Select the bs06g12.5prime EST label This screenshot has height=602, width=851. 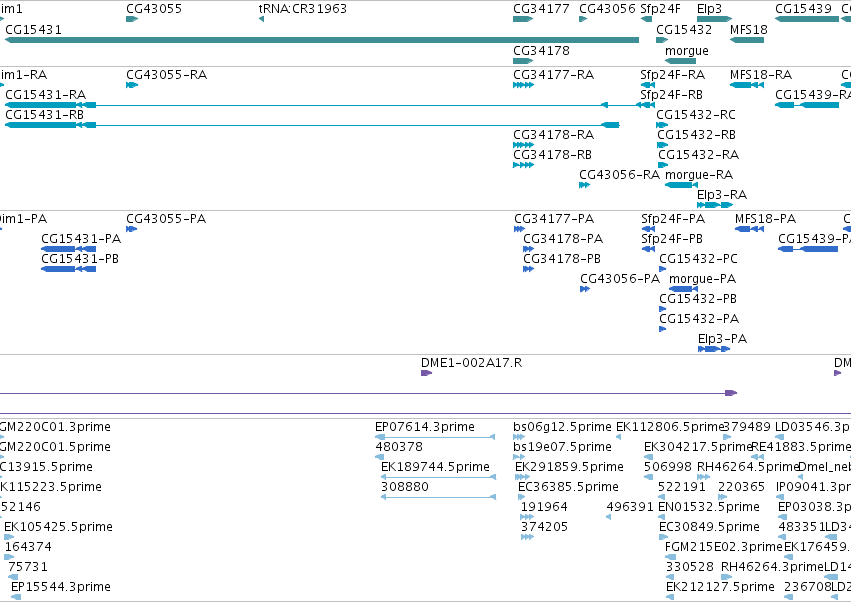[x=562, y=427]
